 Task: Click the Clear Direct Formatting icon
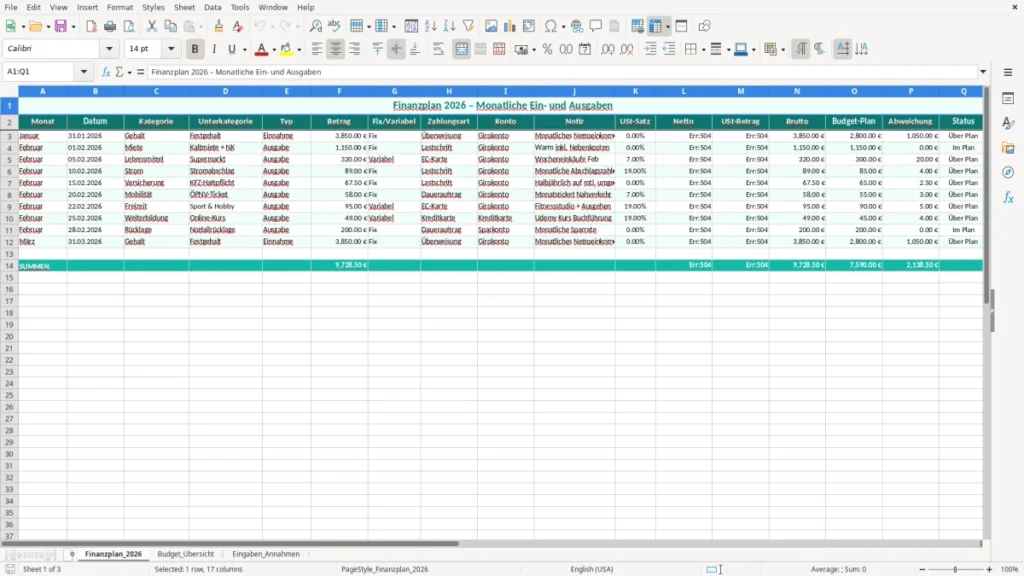(x=238, y=26)
